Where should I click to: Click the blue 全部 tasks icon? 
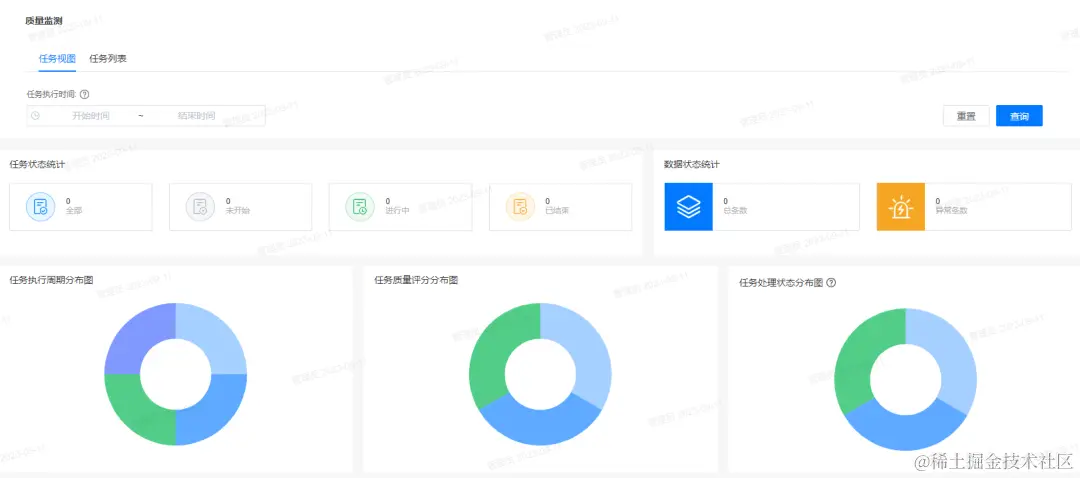(x=41, y=207)
